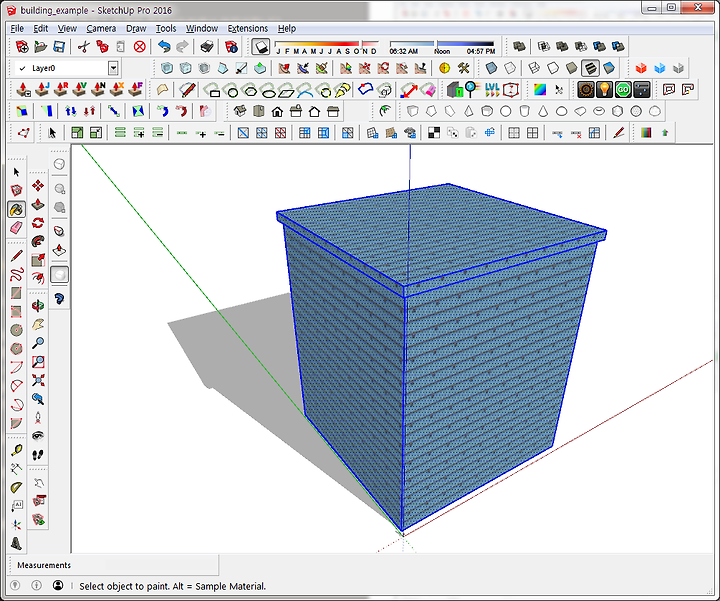The image size is (720, 601).
Task: Open the Layer0 dropdown arrow
Action: [x=113, y=68]
